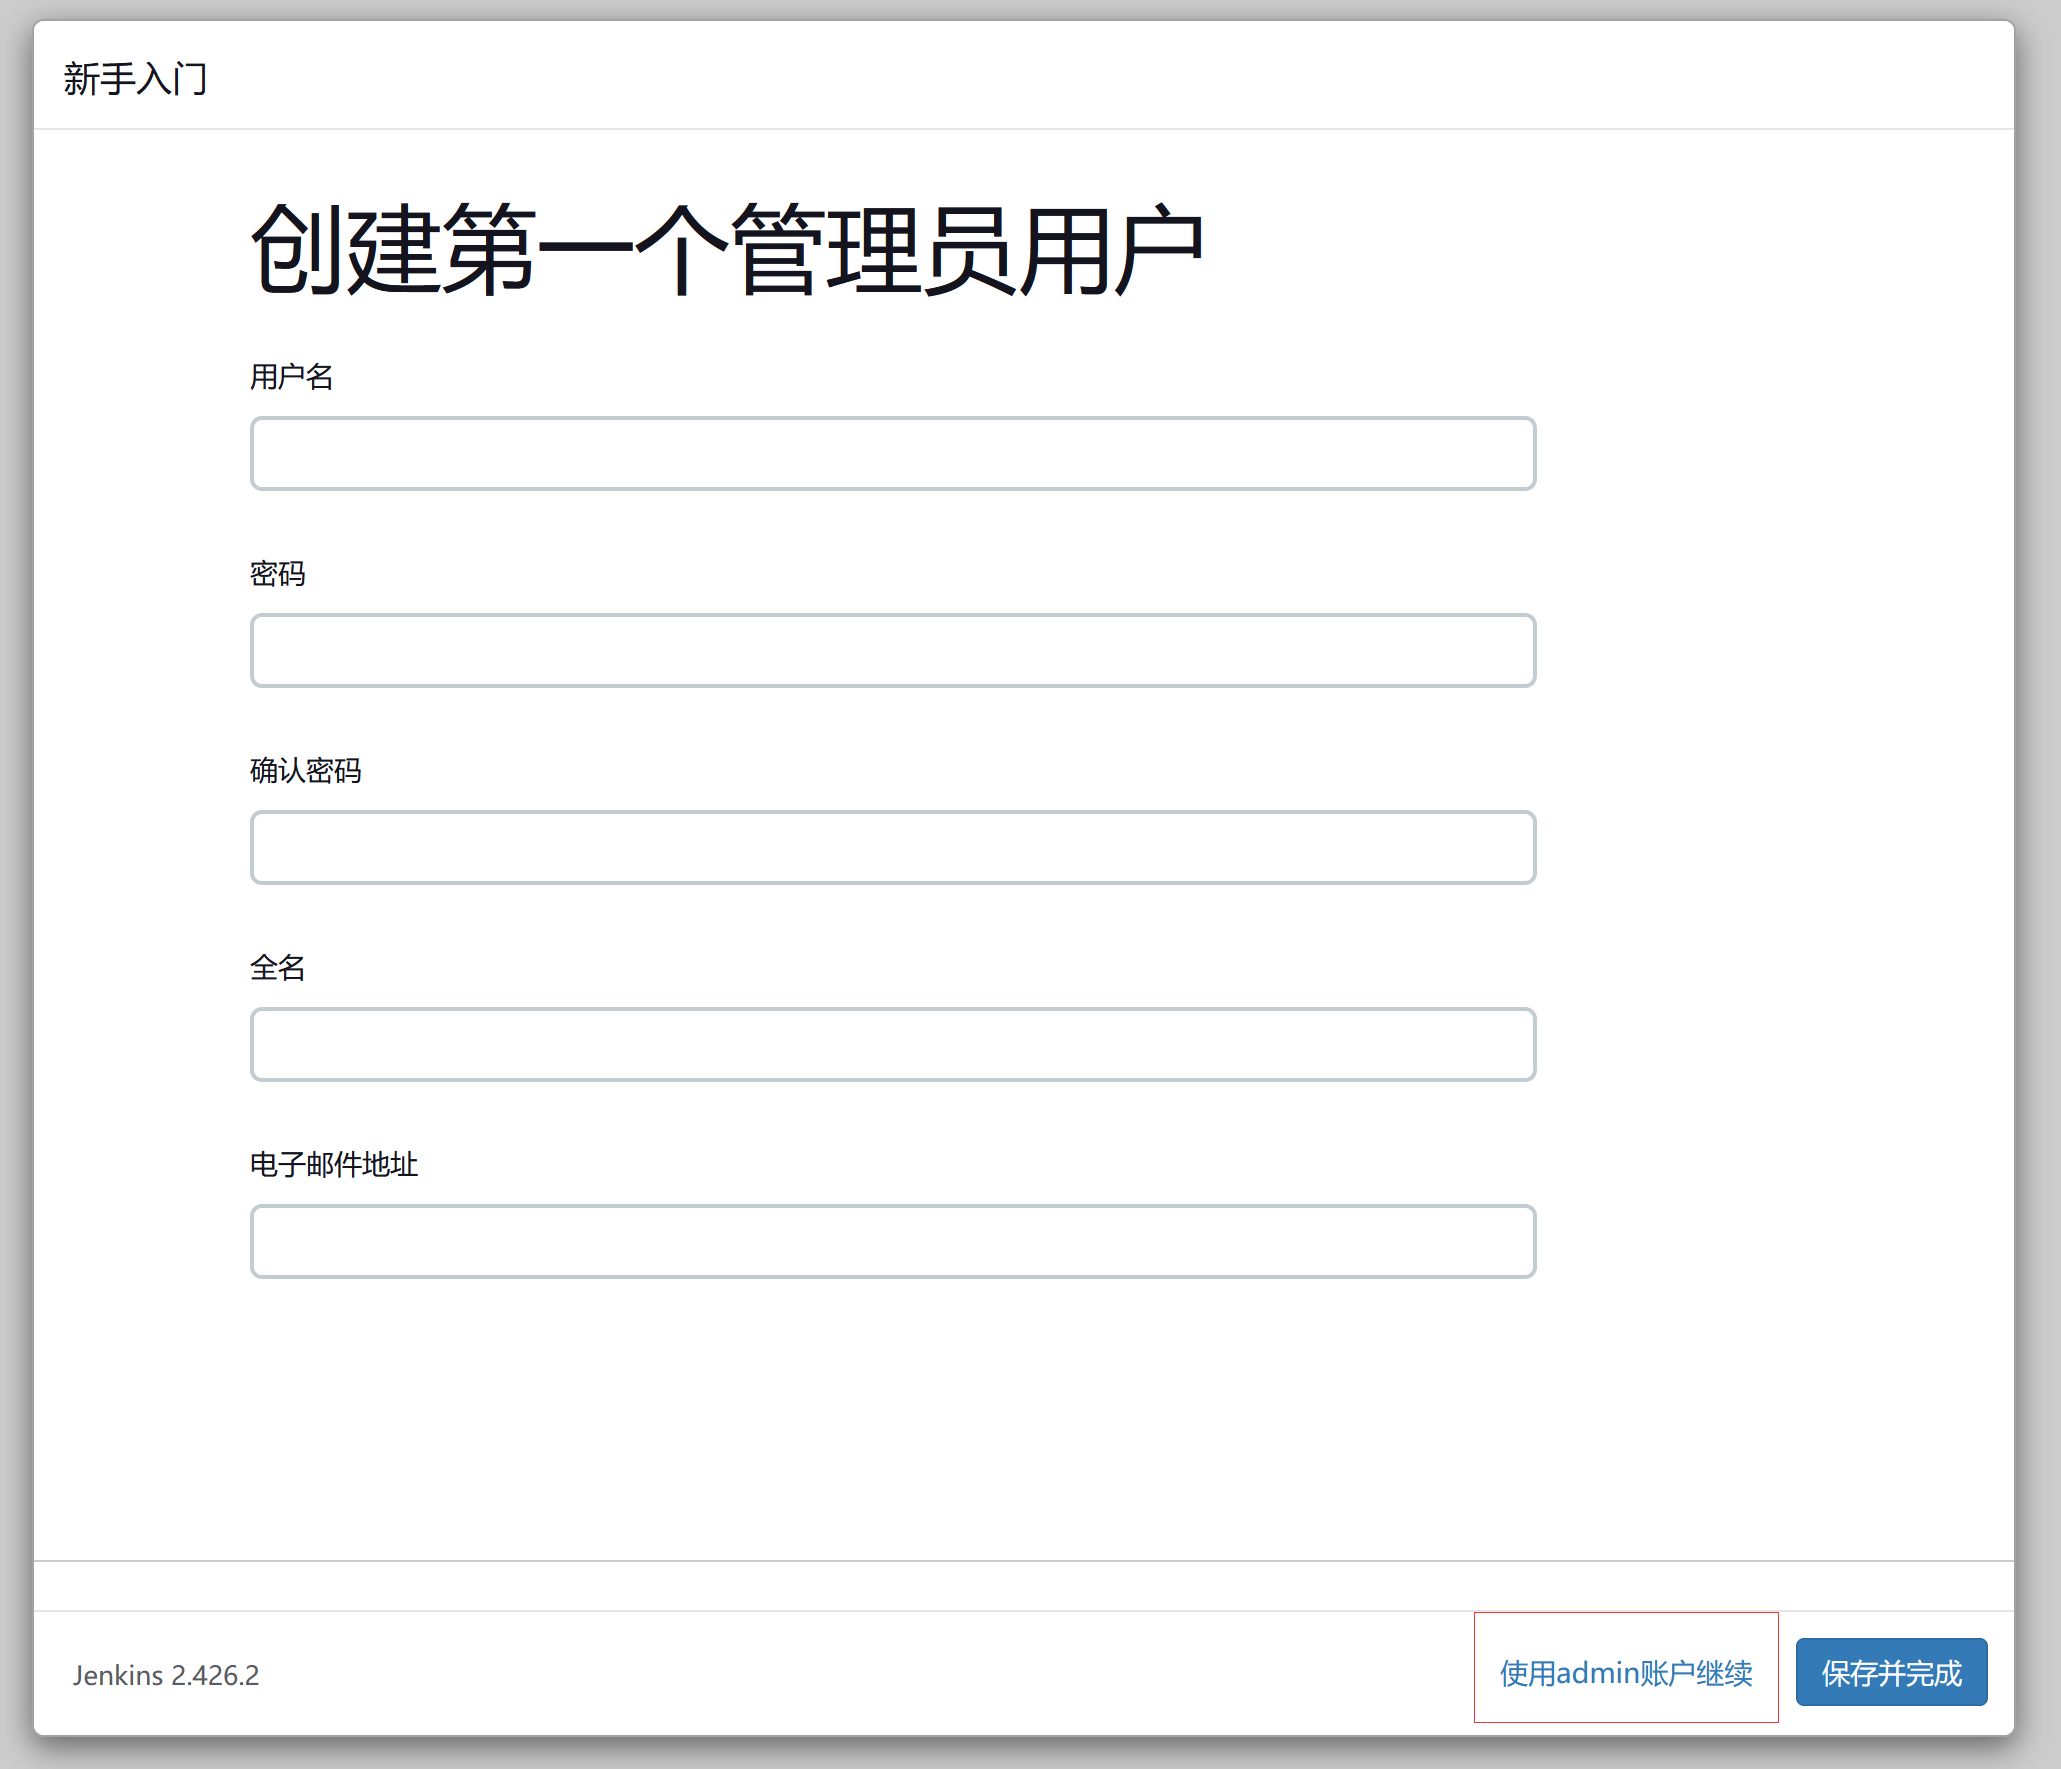Click the 全名 label text
This screenshot has height=1769, width=2061.
point(277,968)
